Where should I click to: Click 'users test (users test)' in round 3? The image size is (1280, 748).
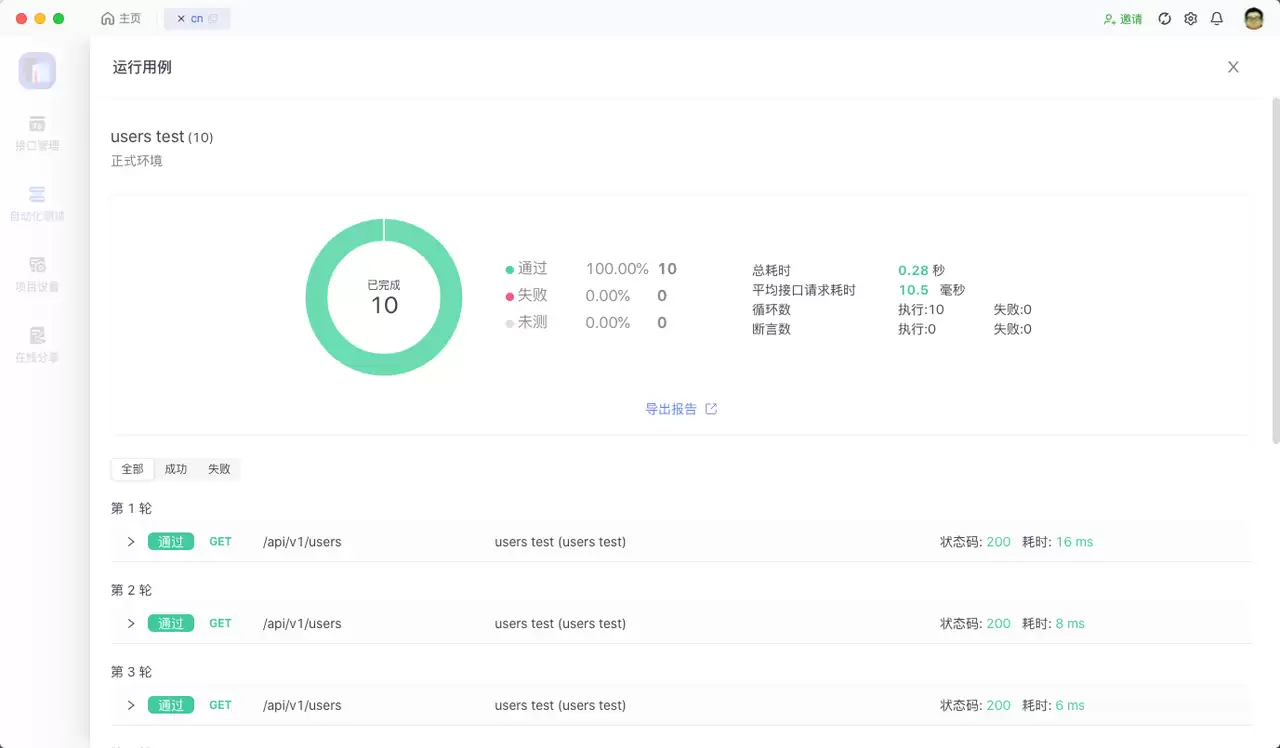coord(560,706)
